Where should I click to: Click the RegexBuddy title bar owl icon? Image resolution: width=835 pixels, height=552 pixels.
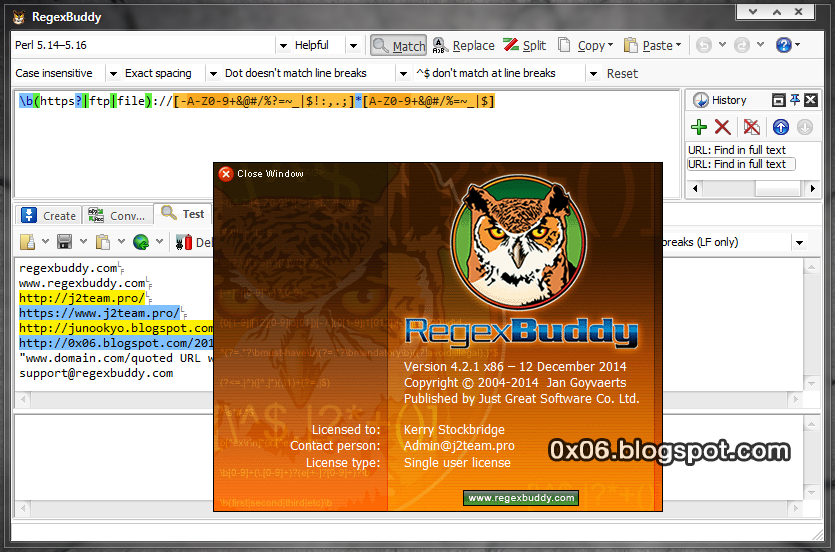pyautogui.click(x=19, y=18)
